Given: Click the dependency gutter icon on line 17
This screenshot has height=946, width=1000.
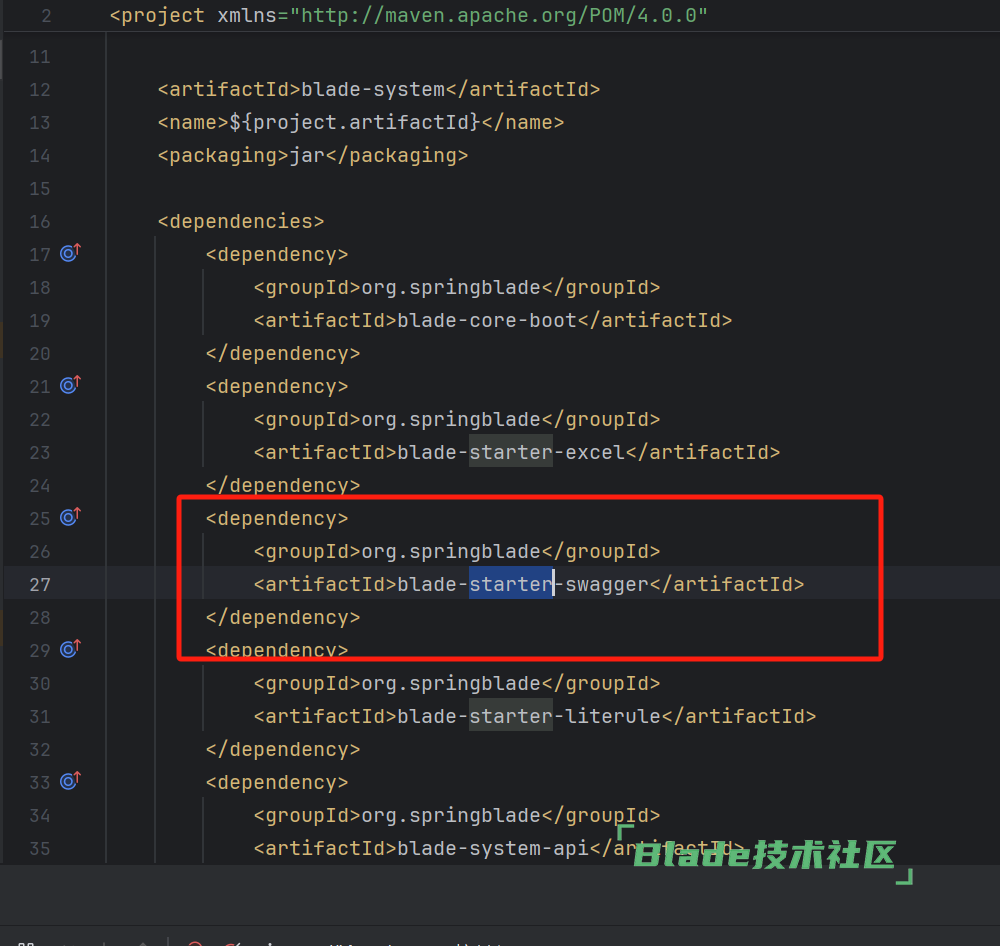Looking at the screenshot, I should pos(69,253).
